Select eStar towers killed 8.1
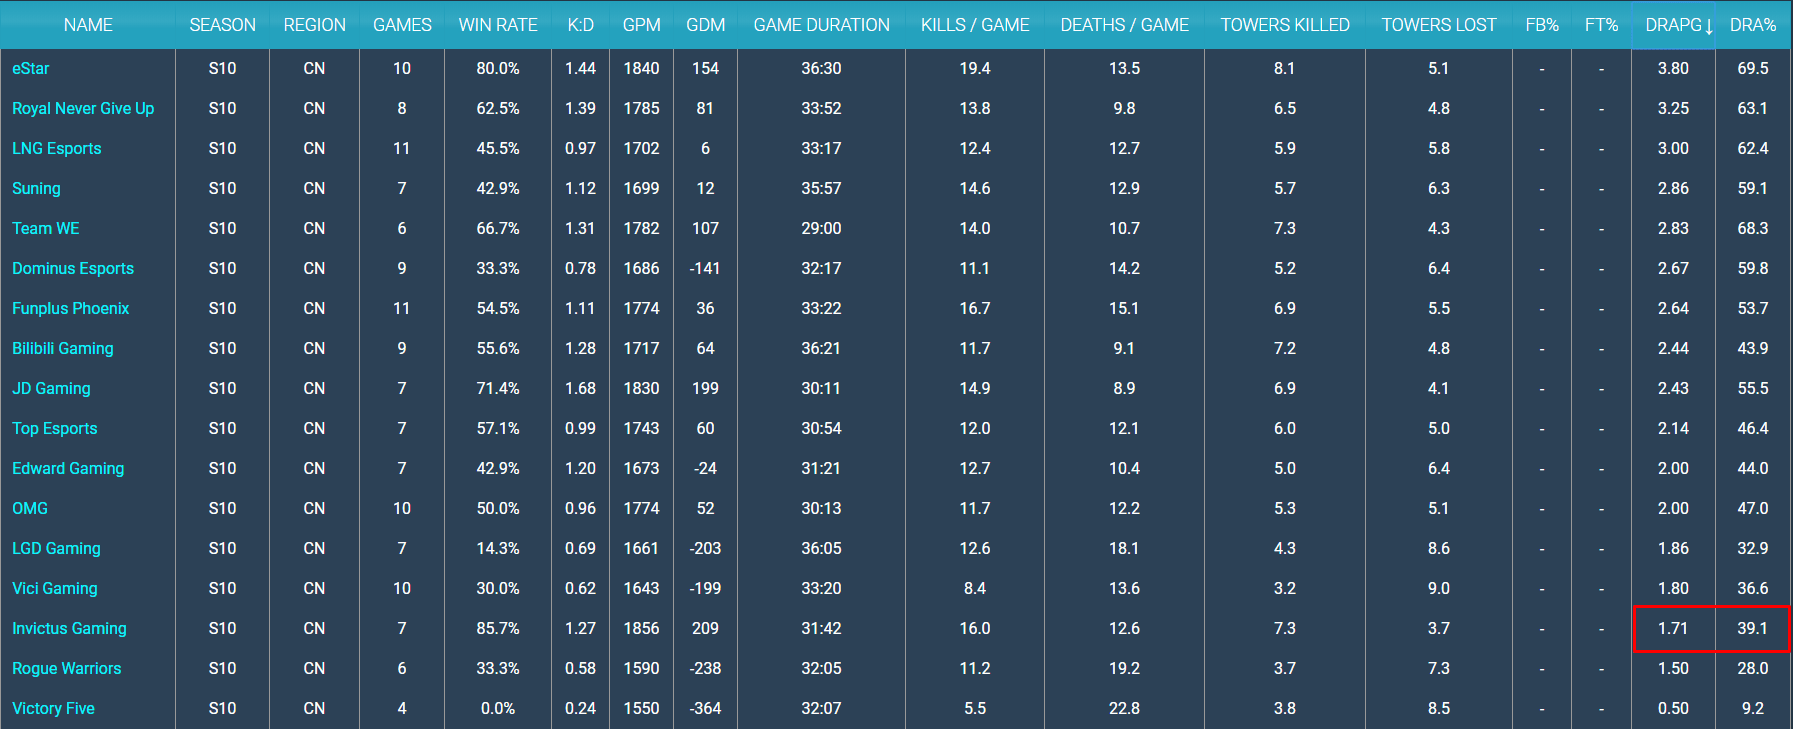 [1285, 68]
